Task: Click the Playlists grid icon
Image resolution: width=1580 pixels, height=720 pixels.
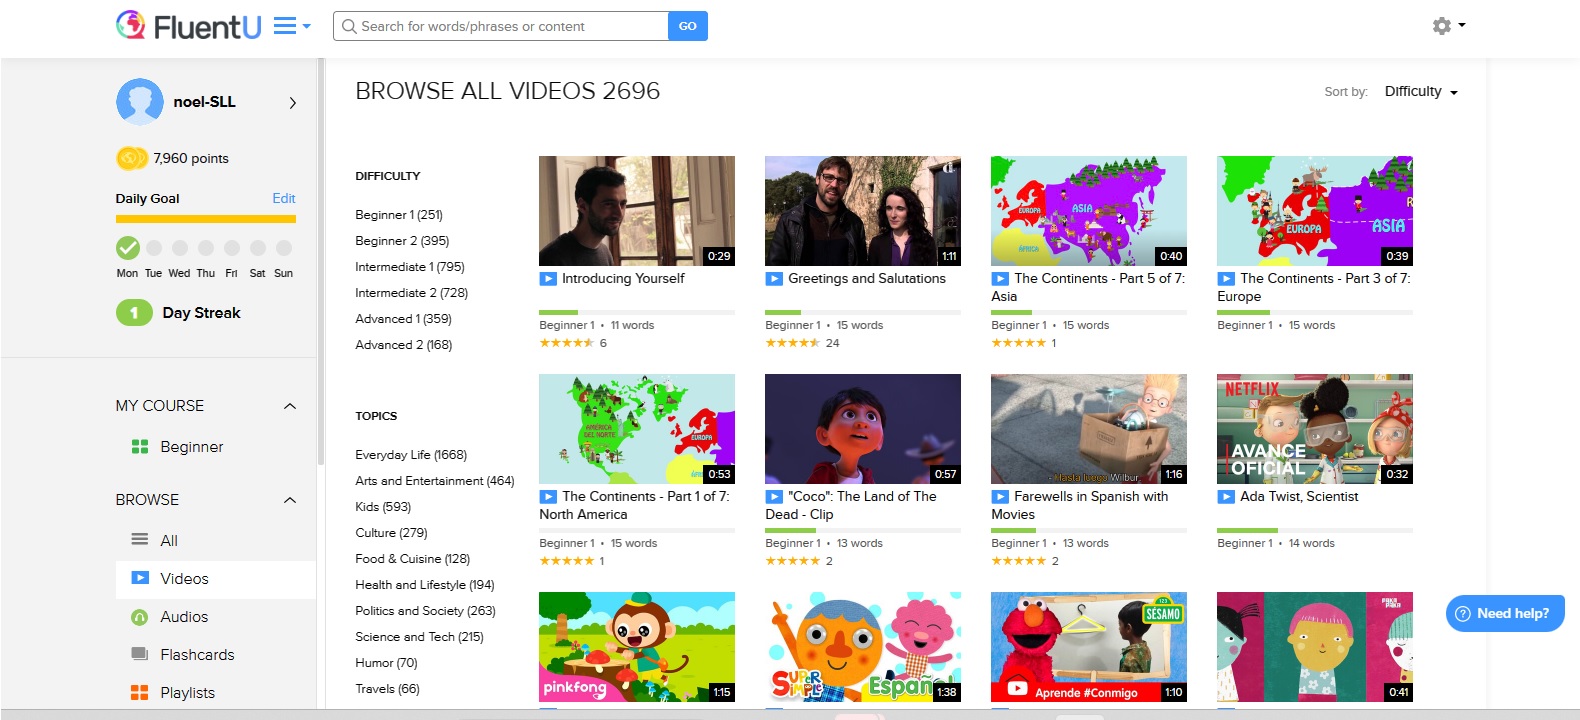Action: click(140, 692)
